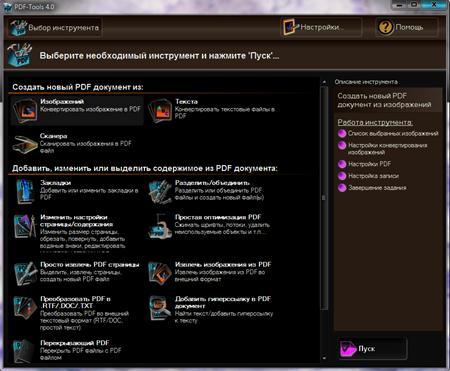Click pink bullet beside Завершение задания
Screen dimensions: 450x371
342,188
